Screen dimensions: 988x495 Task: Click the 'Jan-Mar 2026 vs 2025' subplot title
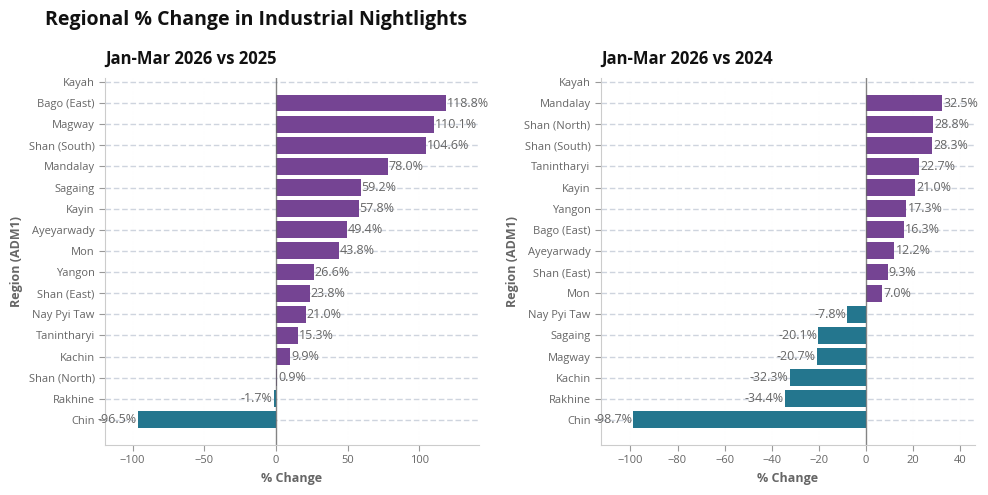coord(191,58)
